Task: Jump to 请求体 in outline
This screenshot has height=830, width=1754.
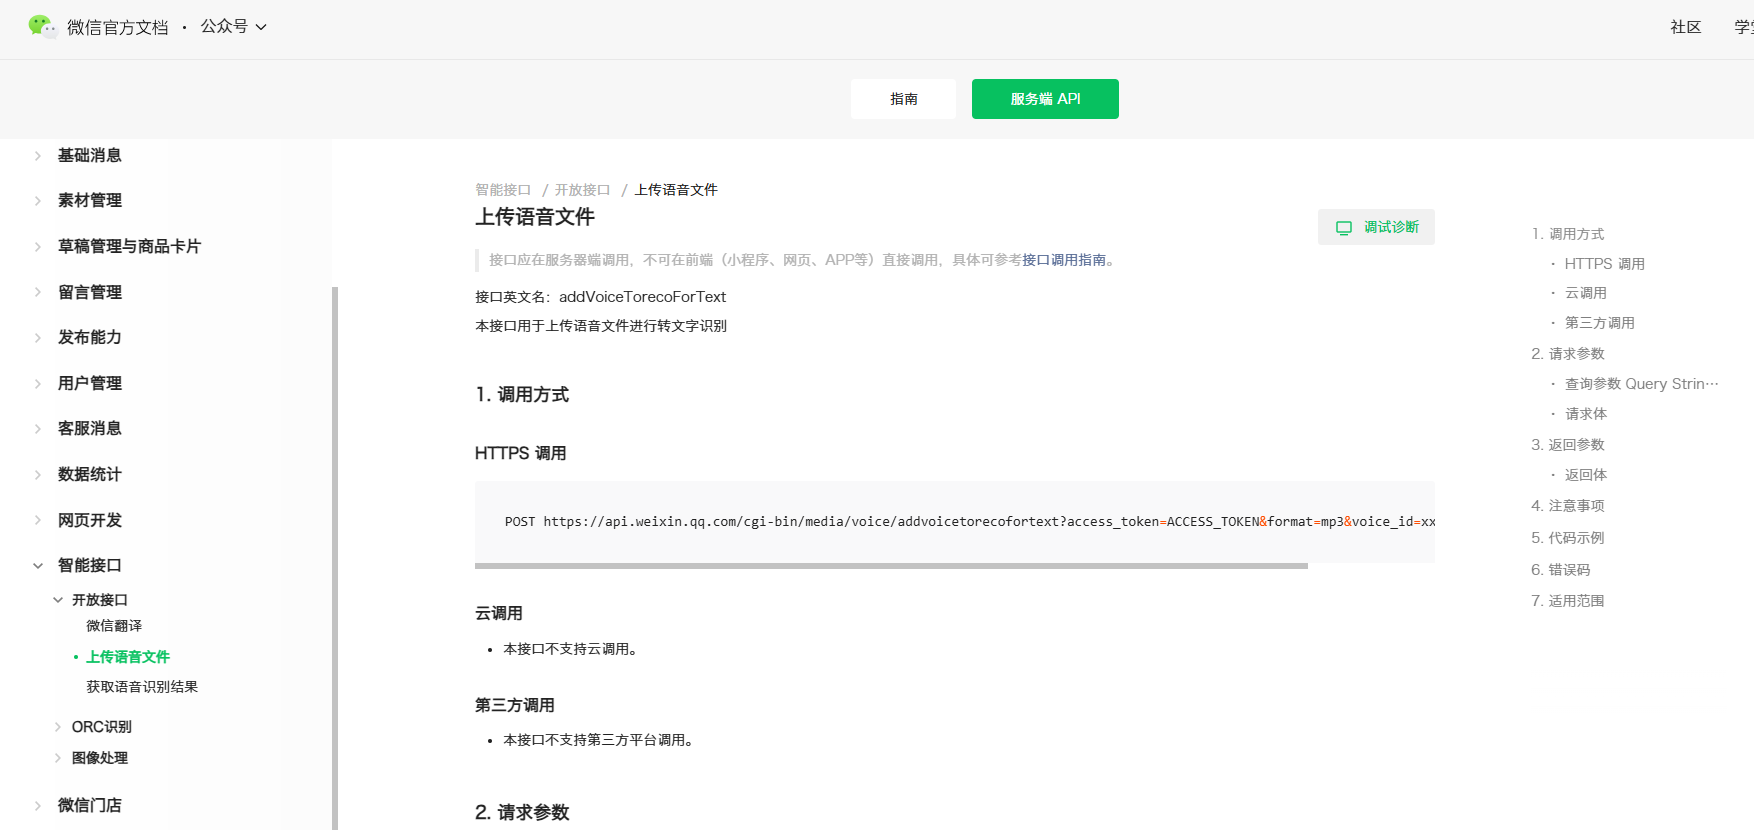Action: tap(1585, 414)
